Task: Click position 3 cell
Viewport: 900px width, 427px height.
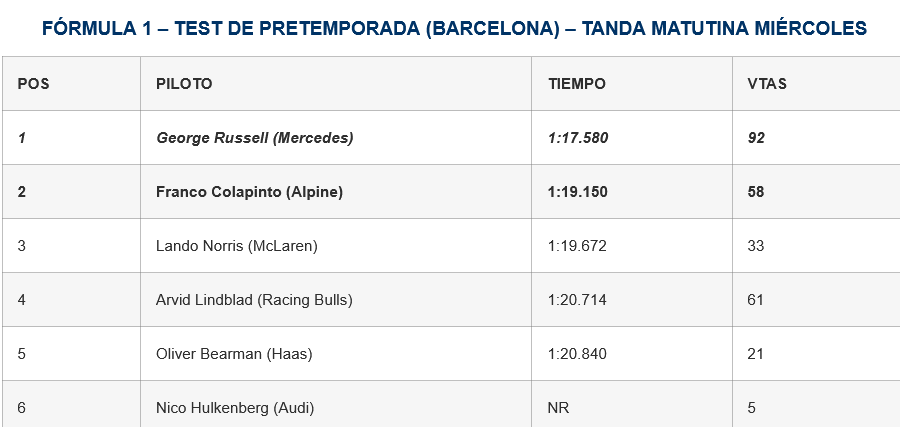Action: 22,246
